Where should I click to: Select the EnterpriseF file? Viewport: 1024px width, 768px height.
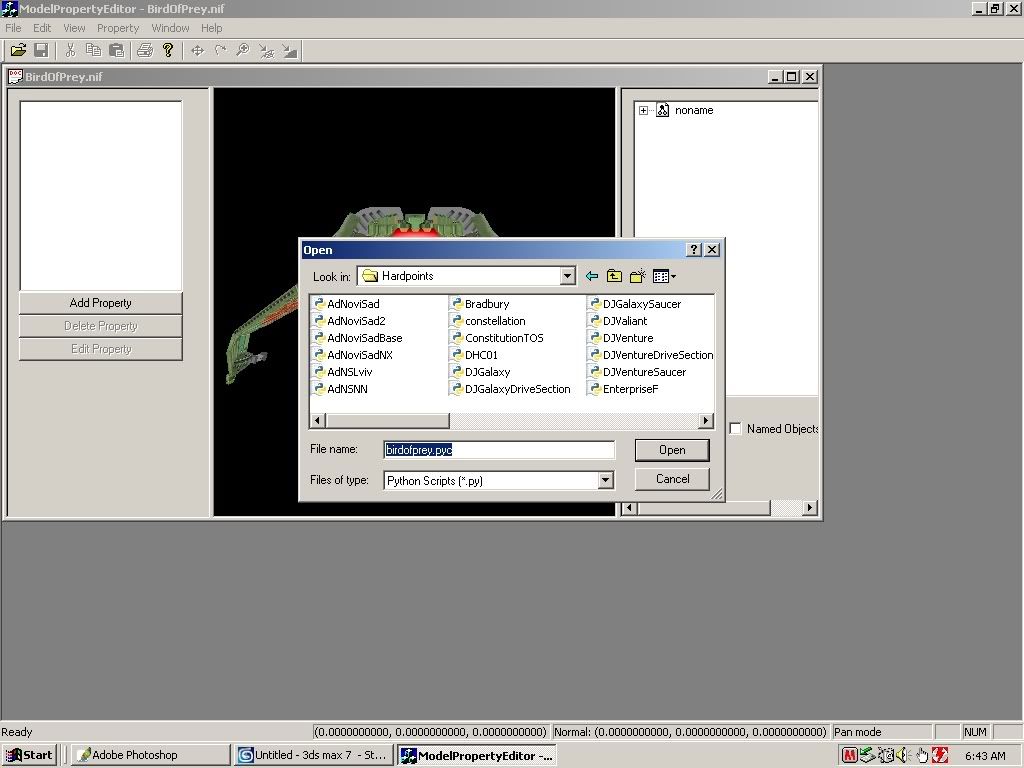(x=624, y=389)
